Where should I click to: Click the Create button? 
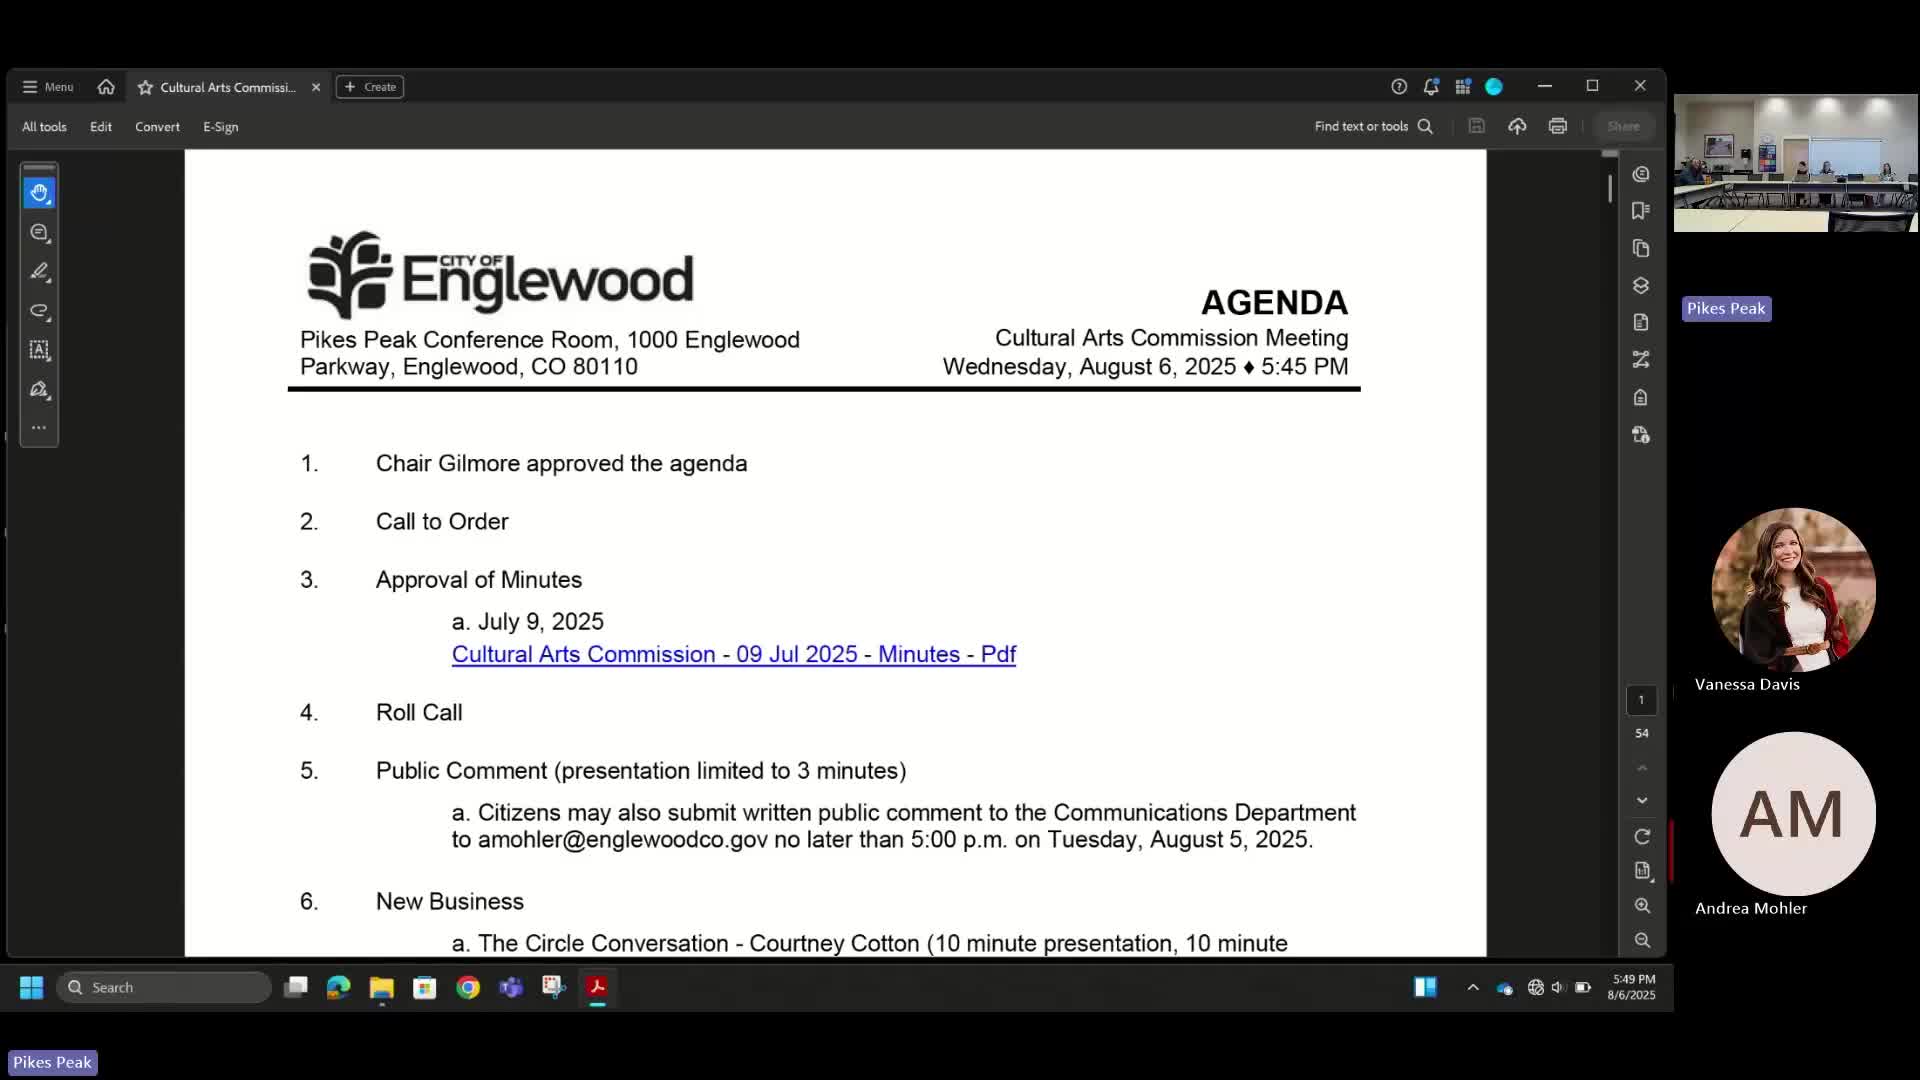[x=370, y=87]
